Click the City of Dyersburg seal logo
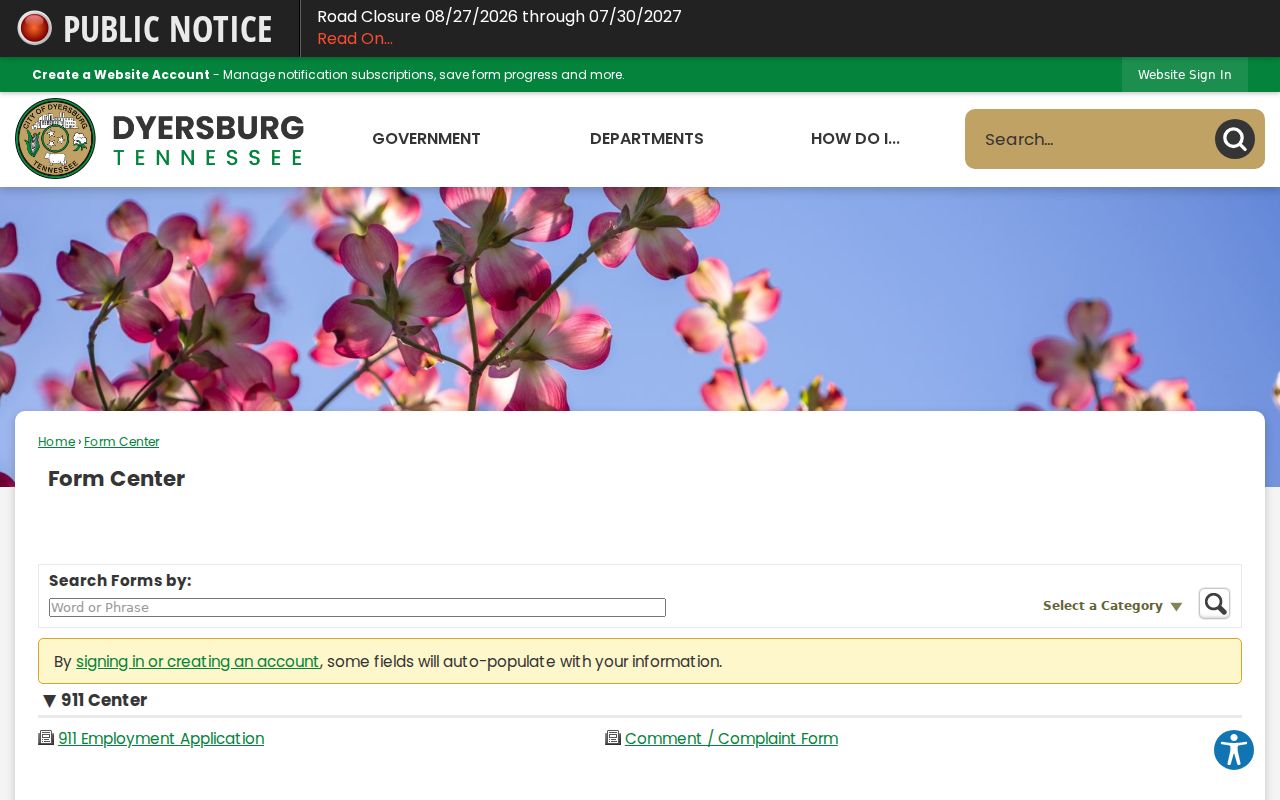 [55, 139]
